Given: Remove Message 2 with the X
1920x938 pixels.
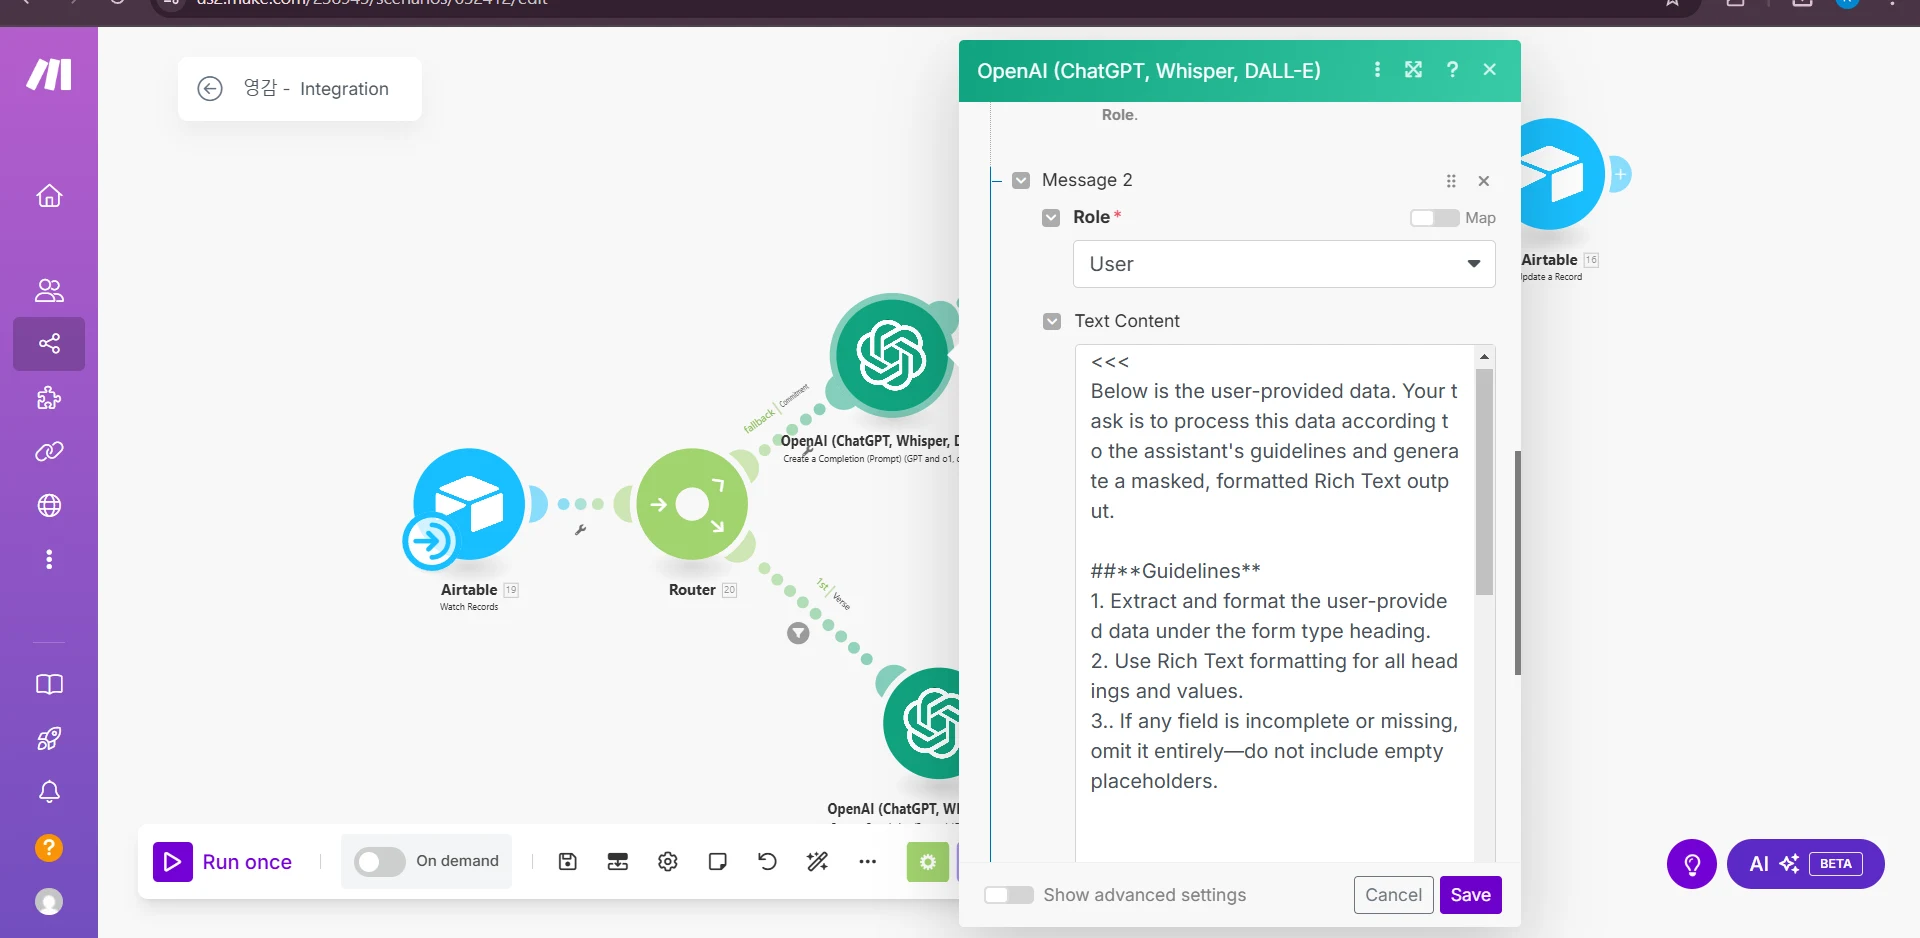Looking at the screenshot, I should (1484, 181).
